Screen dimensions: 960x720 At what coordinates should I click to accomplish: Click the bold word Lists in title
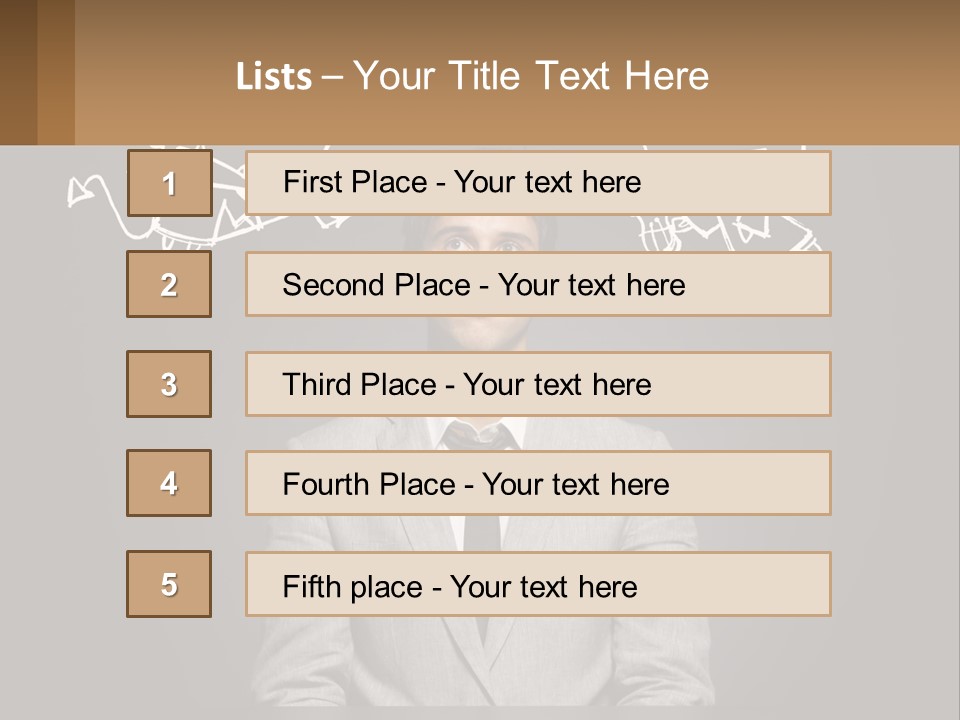[x=273, y=77]
